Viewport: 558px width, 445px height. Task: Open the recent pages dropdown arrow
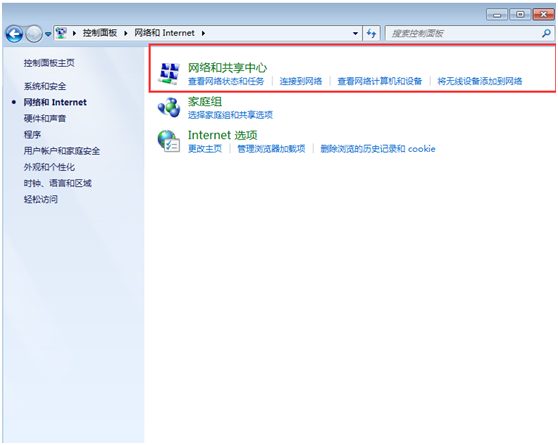48,34
